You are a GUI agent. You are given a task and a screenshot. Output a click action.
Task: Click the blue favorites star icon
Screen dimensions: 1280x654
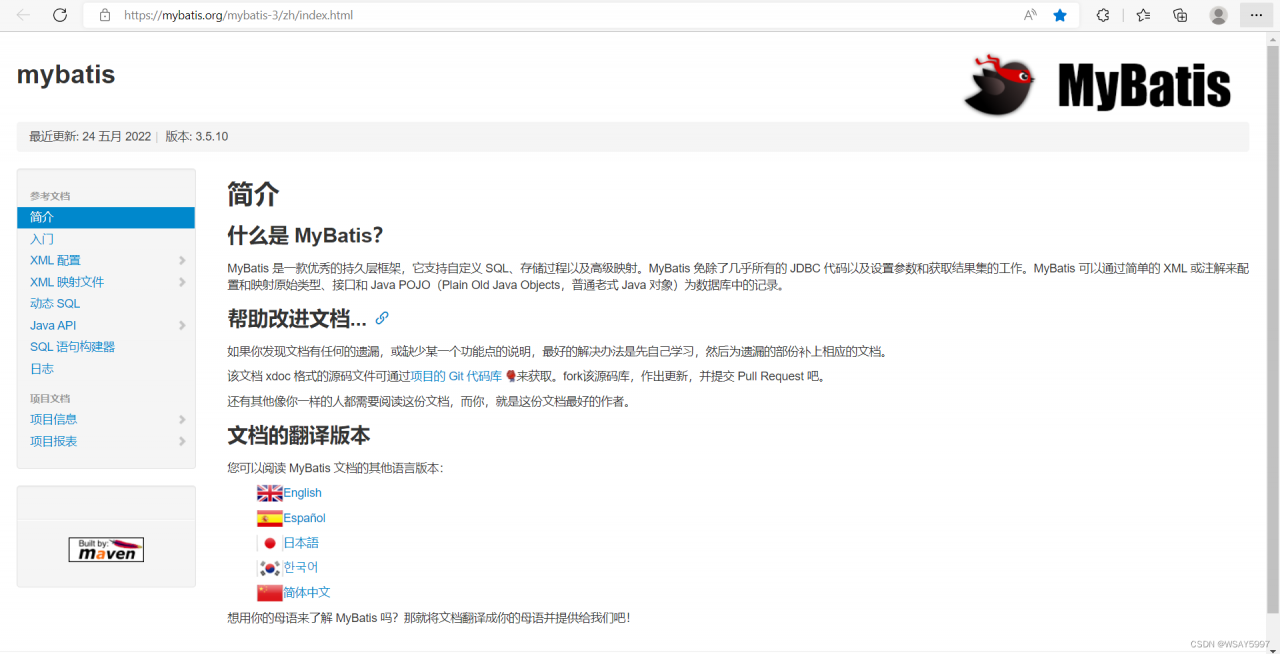pyautogui.click(x=1060, y=15)
